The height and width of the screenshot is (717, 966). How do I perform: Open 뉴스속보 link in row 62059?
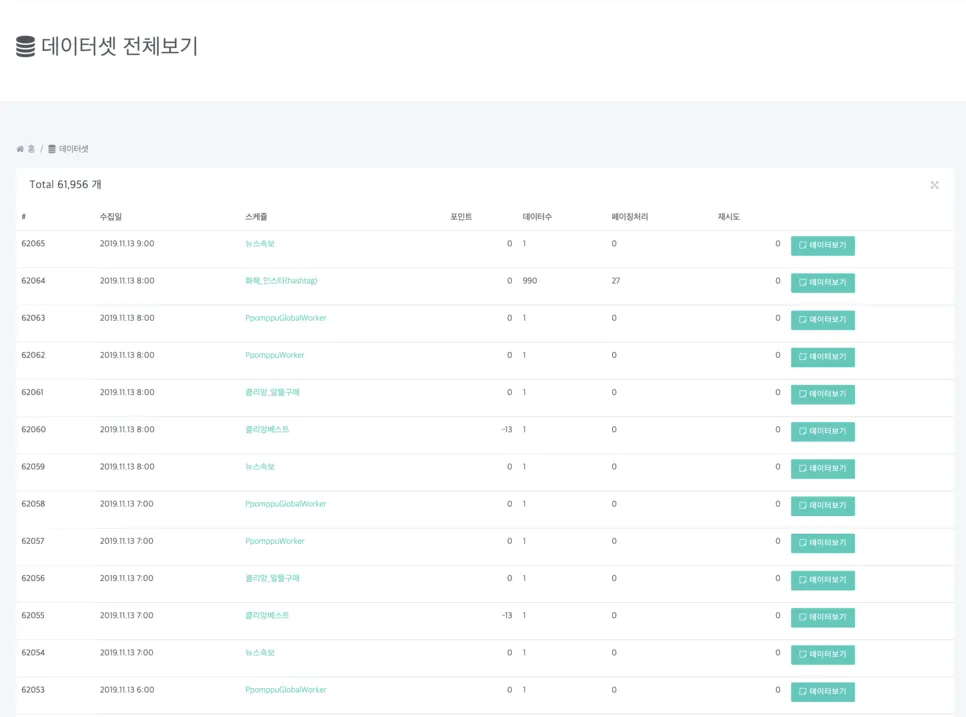259,466
